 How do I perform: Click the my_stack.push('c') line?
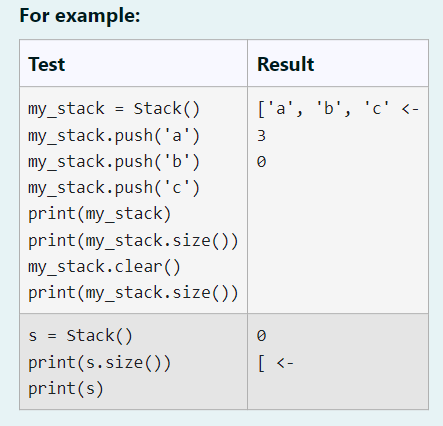[x=114, y=188]
